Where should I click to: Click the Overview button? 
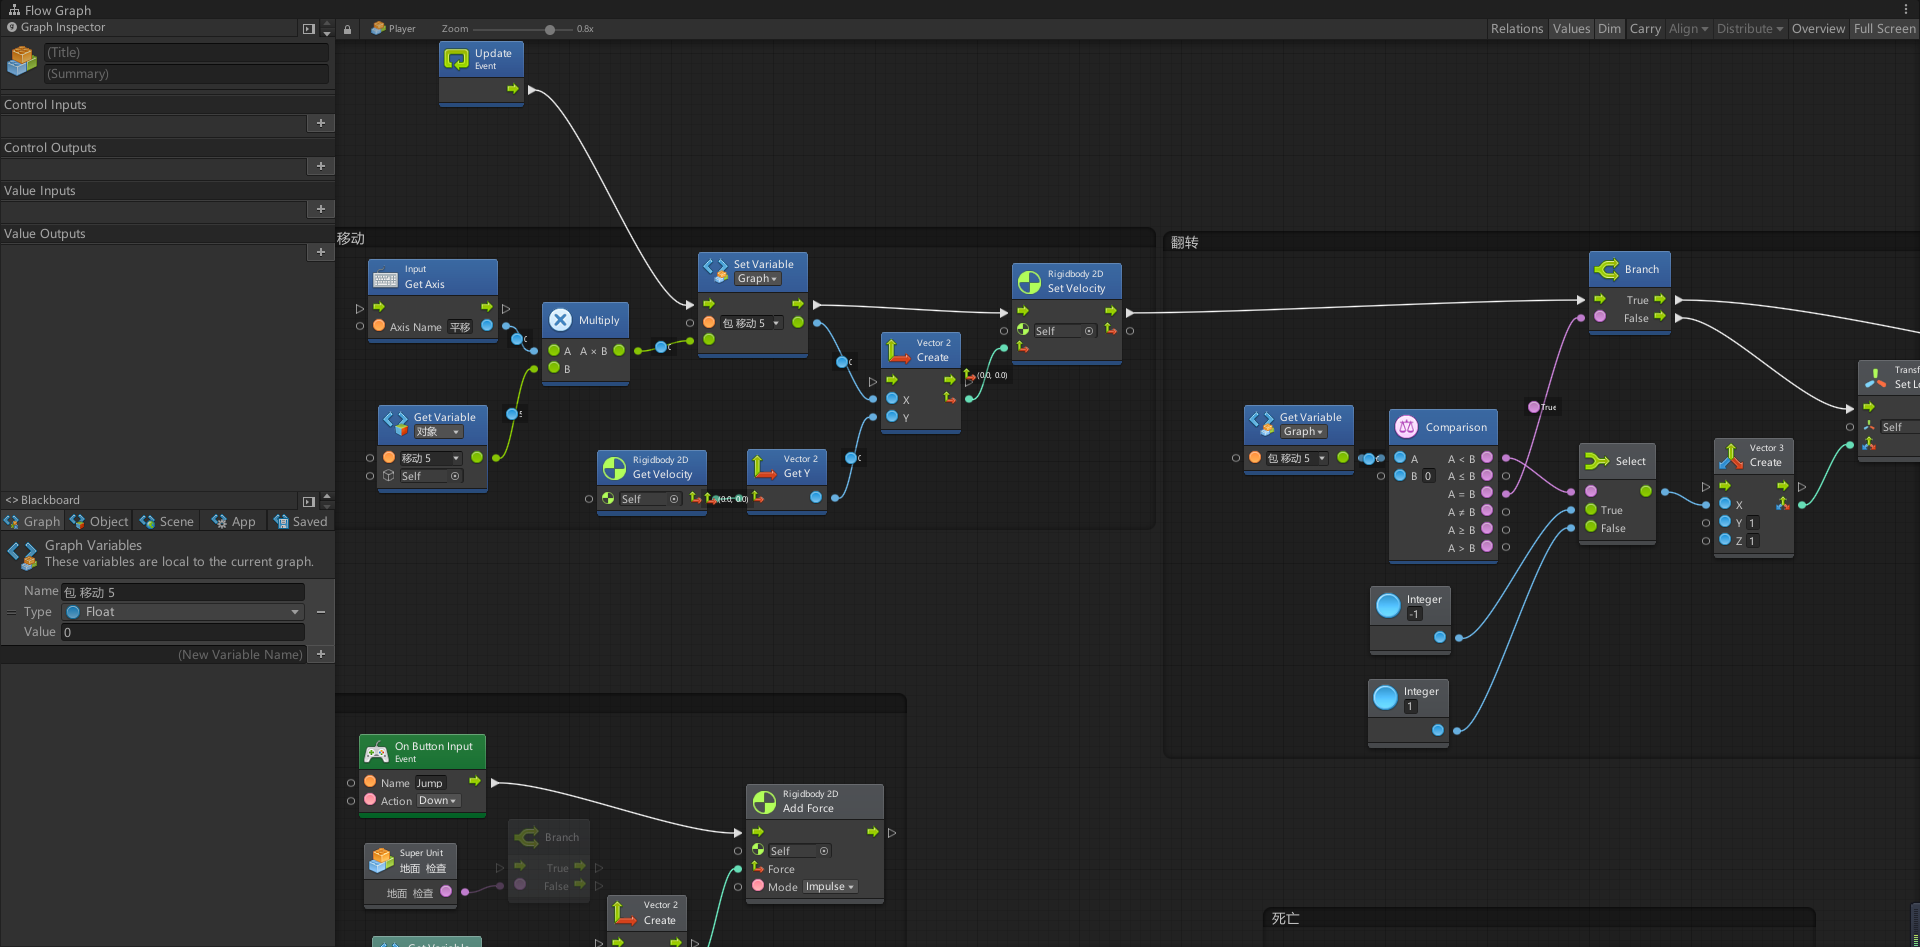click(1818, 29)
